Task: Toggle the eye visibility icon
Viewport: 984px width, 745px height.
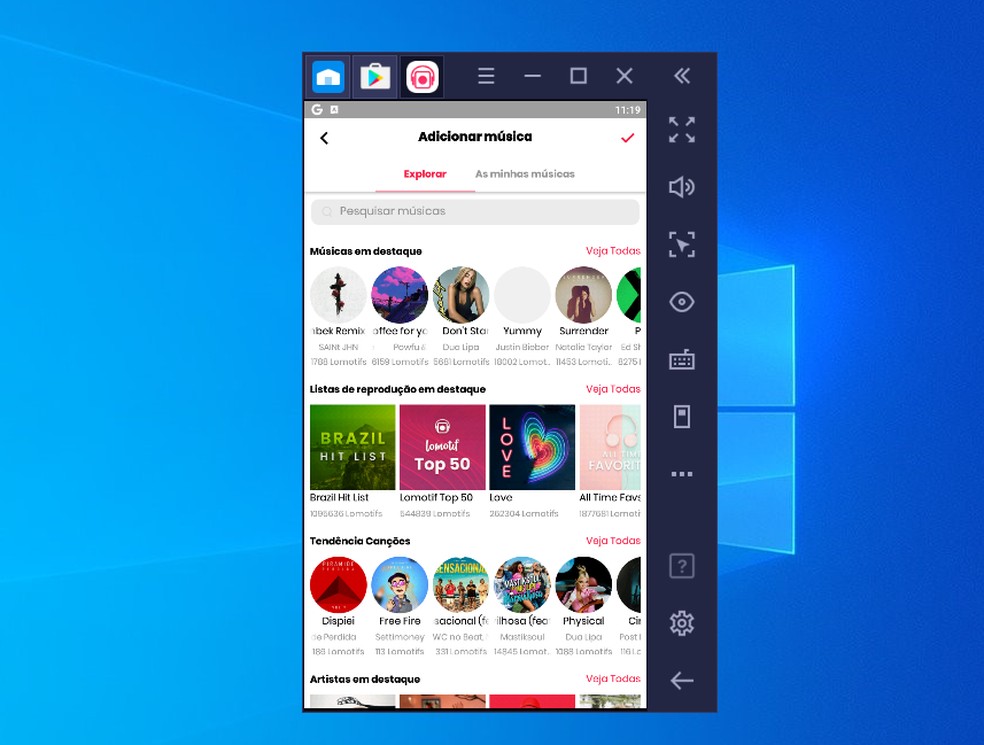Action: click(x=681, y=301)
